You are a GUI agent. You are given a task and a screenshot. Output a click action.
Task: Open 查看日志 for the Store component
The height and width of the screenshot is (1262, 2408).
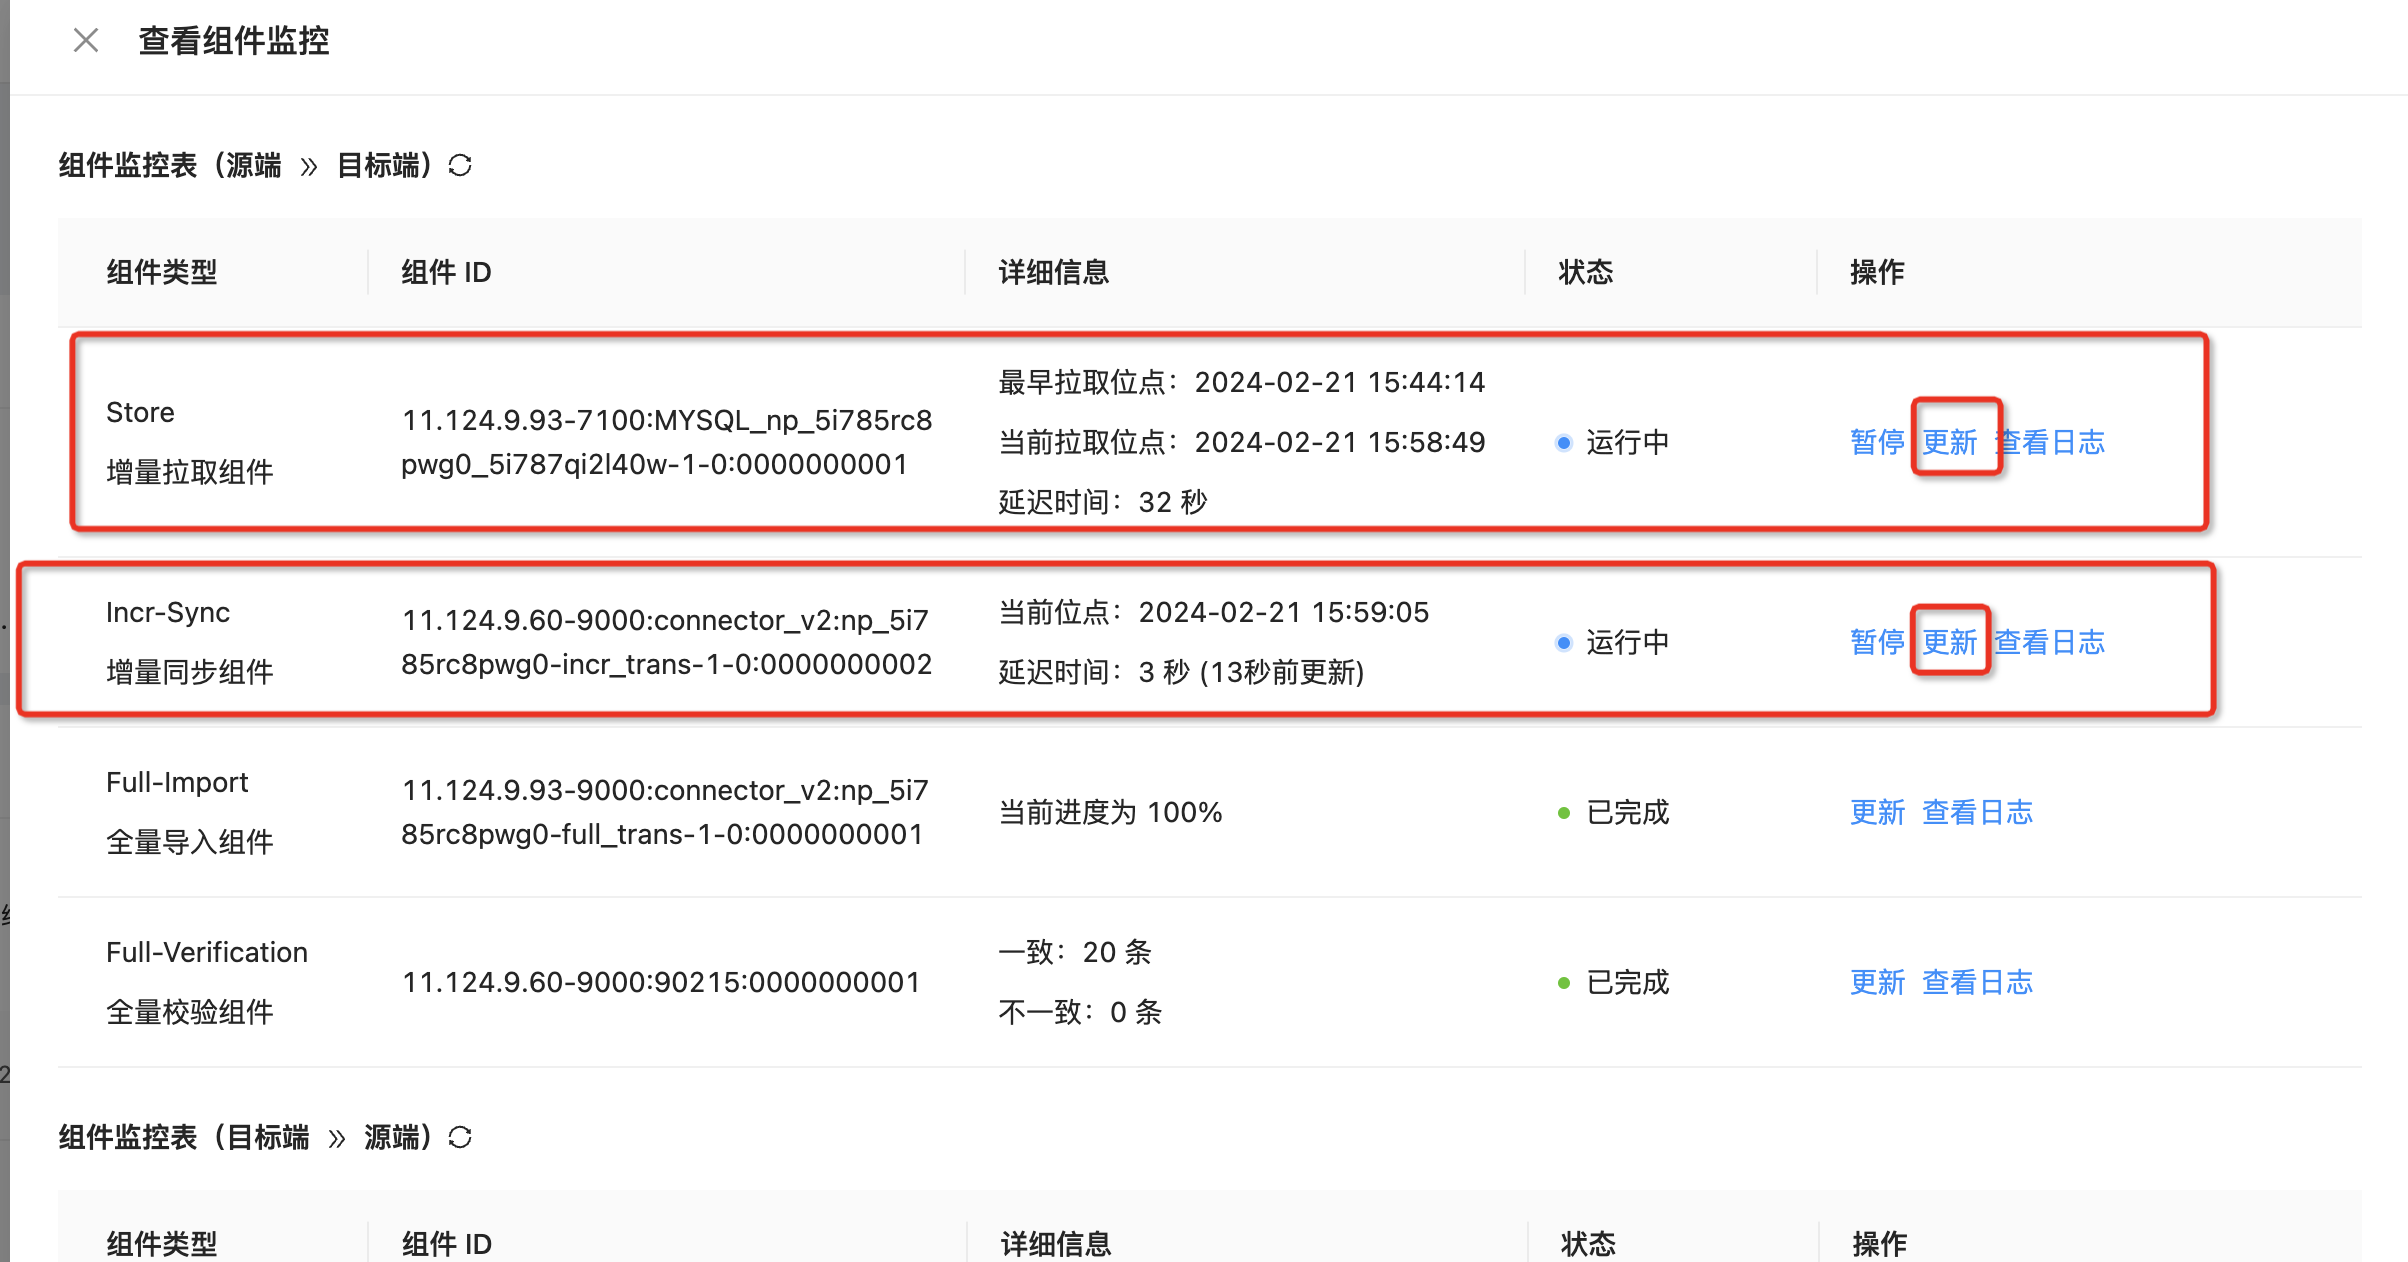(x=2050, y=442)
